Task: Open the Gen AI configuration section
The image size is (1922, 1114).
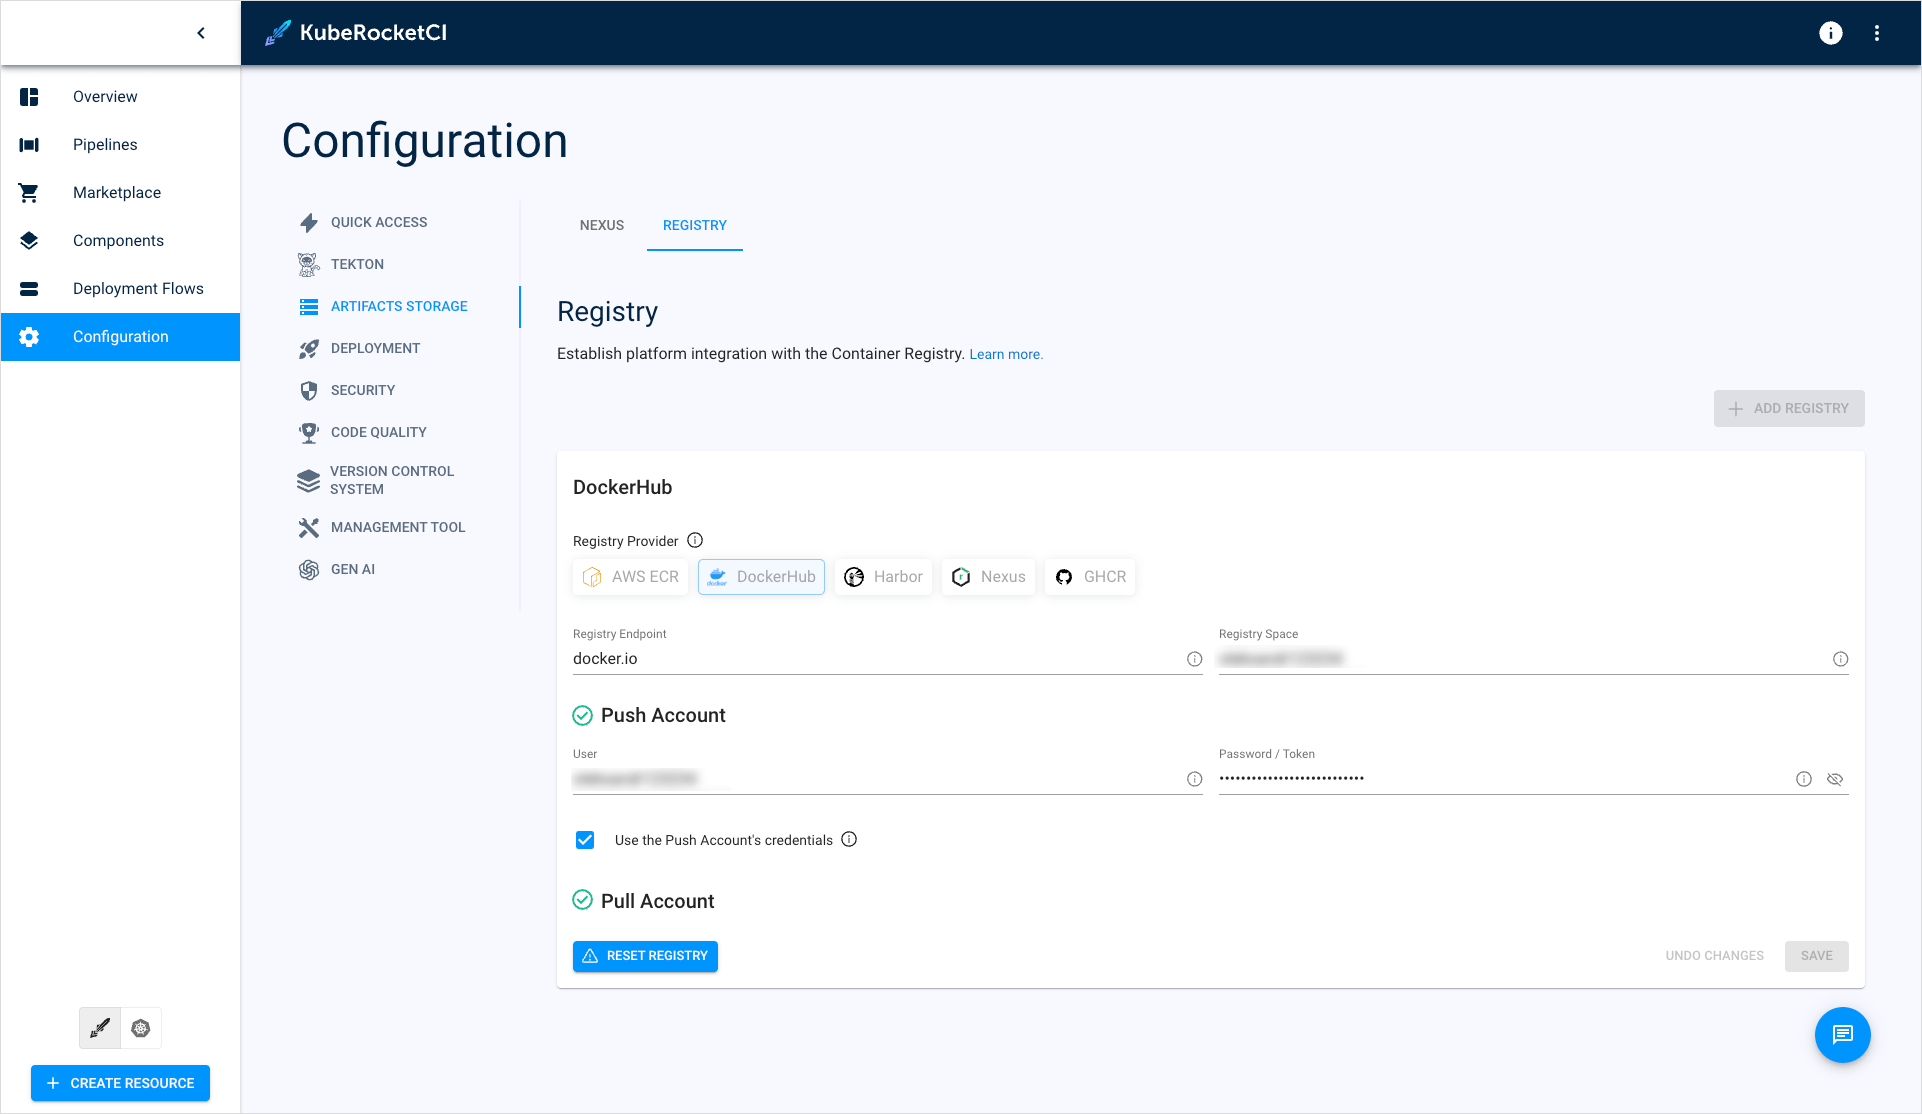Action: (352, 569)
